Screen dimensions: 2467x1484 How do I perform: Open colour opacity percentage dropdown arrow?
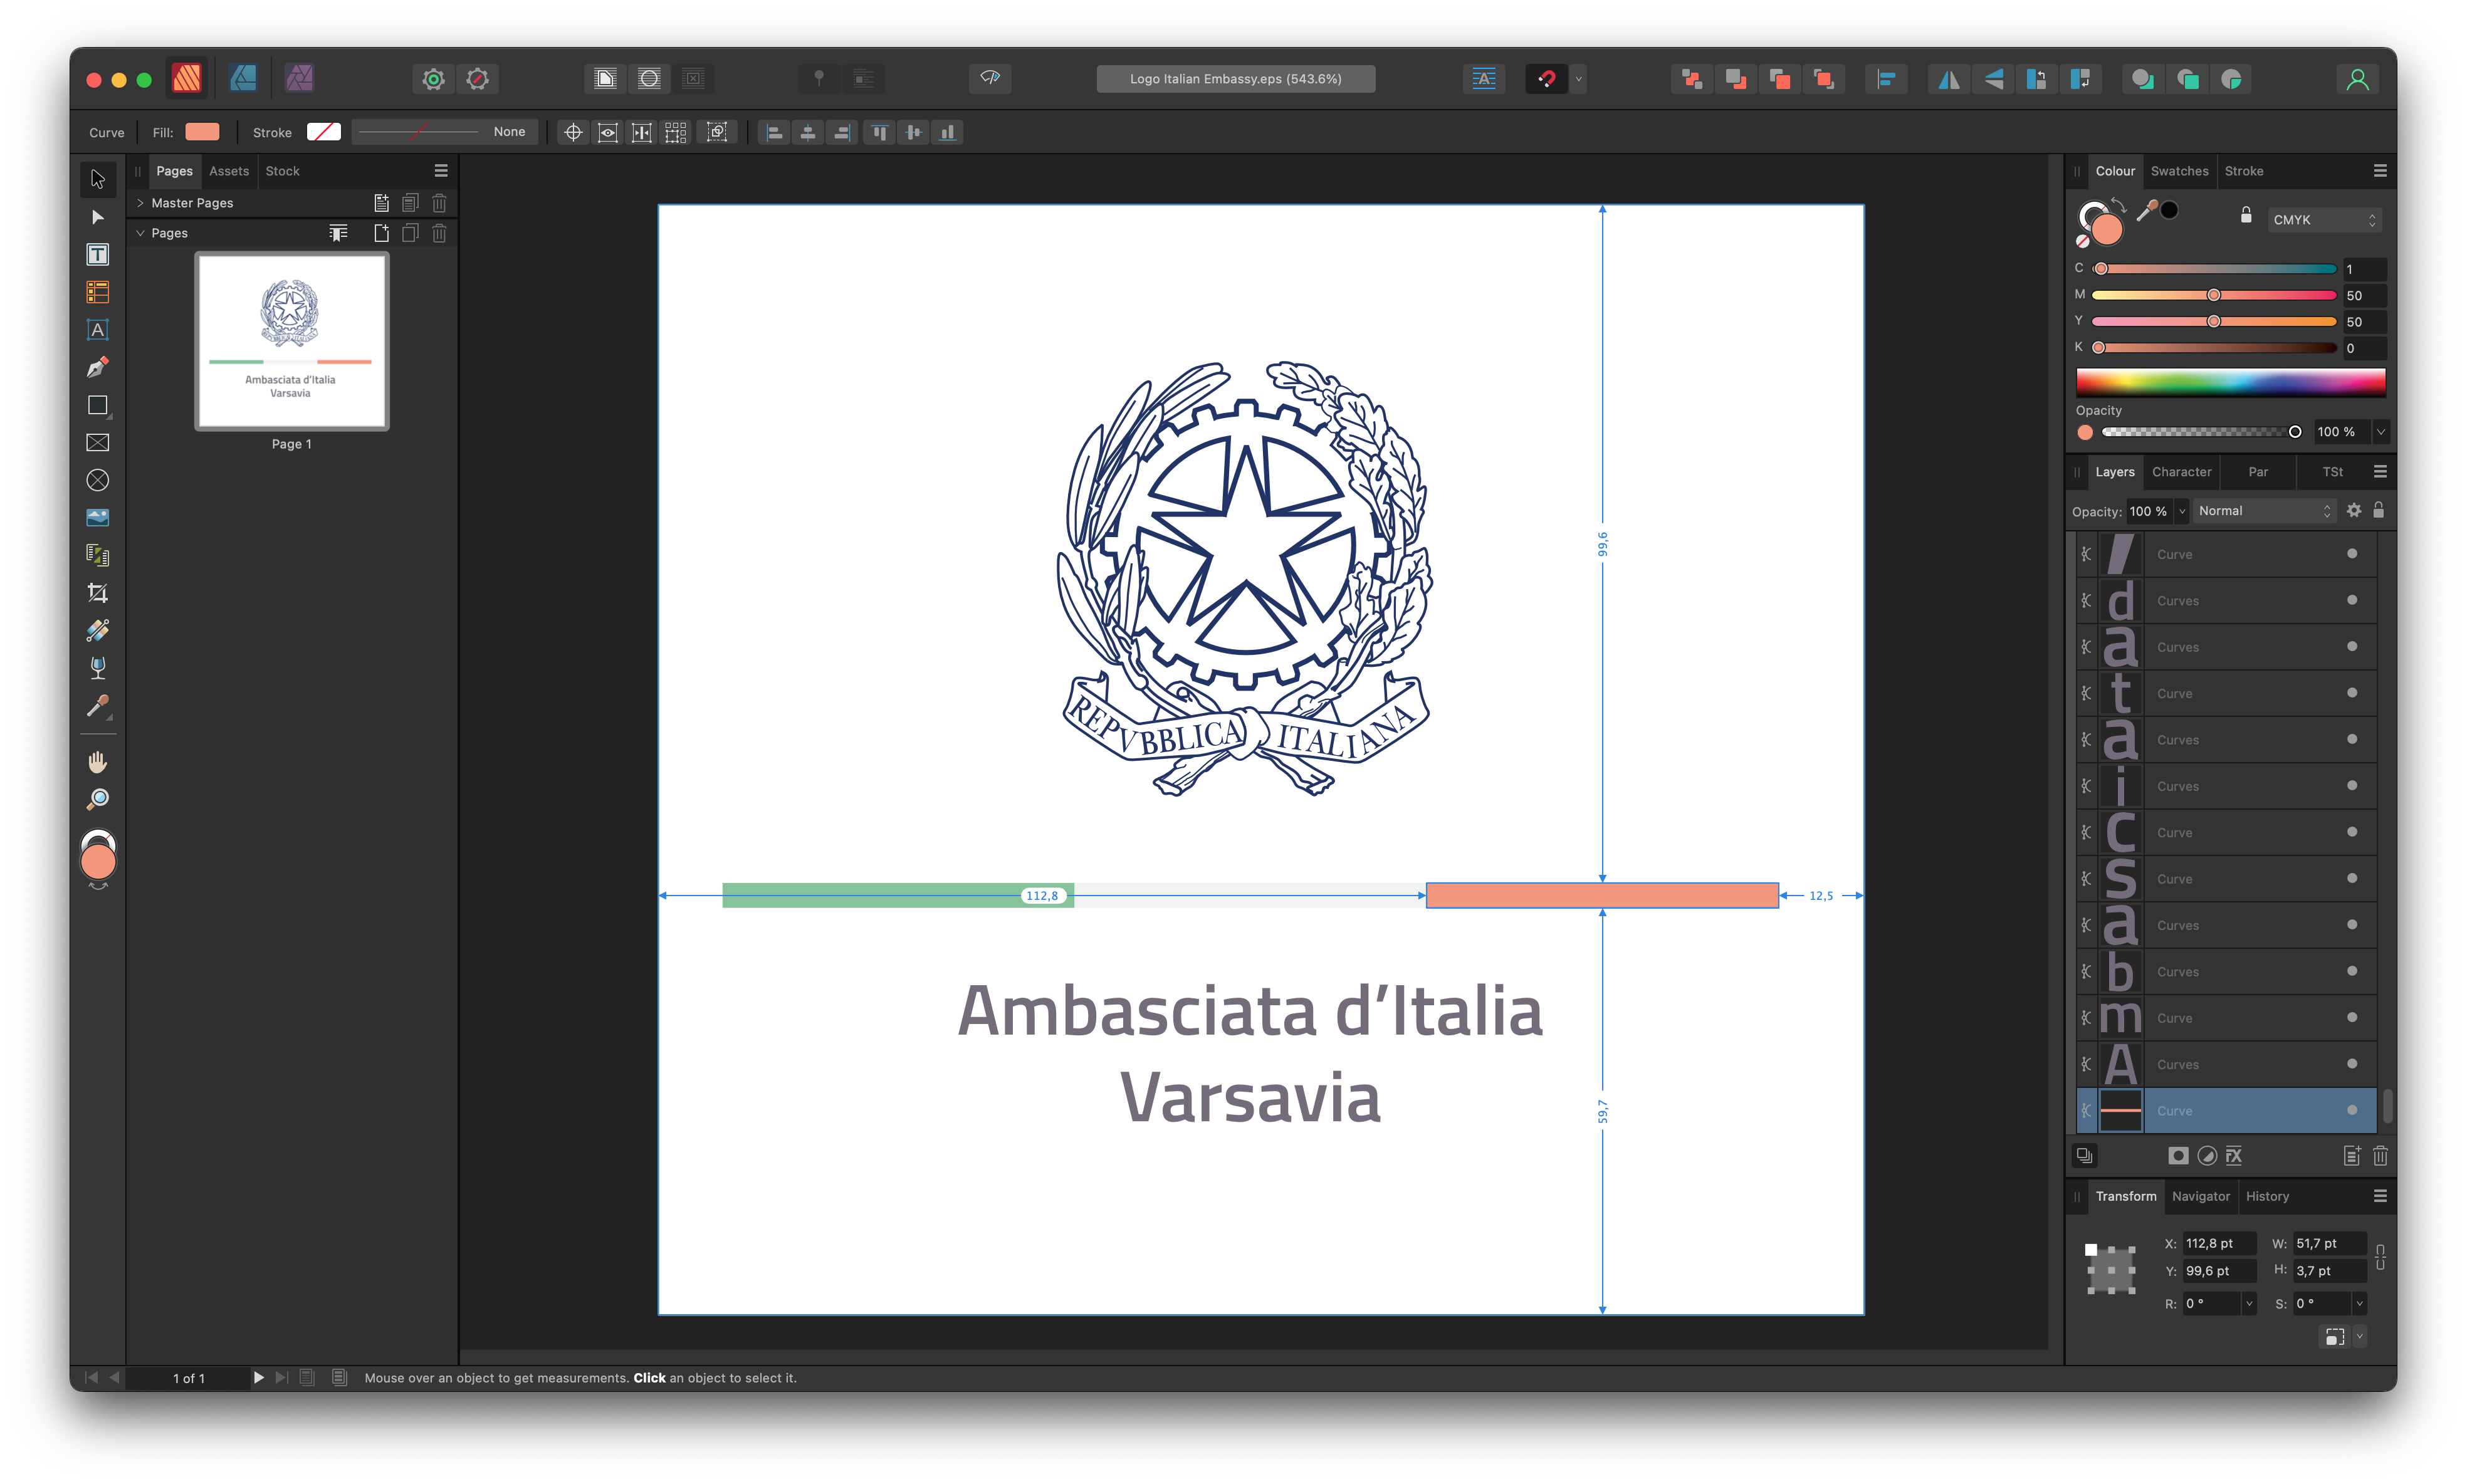pyautogui.click(x=2381, y=432)
